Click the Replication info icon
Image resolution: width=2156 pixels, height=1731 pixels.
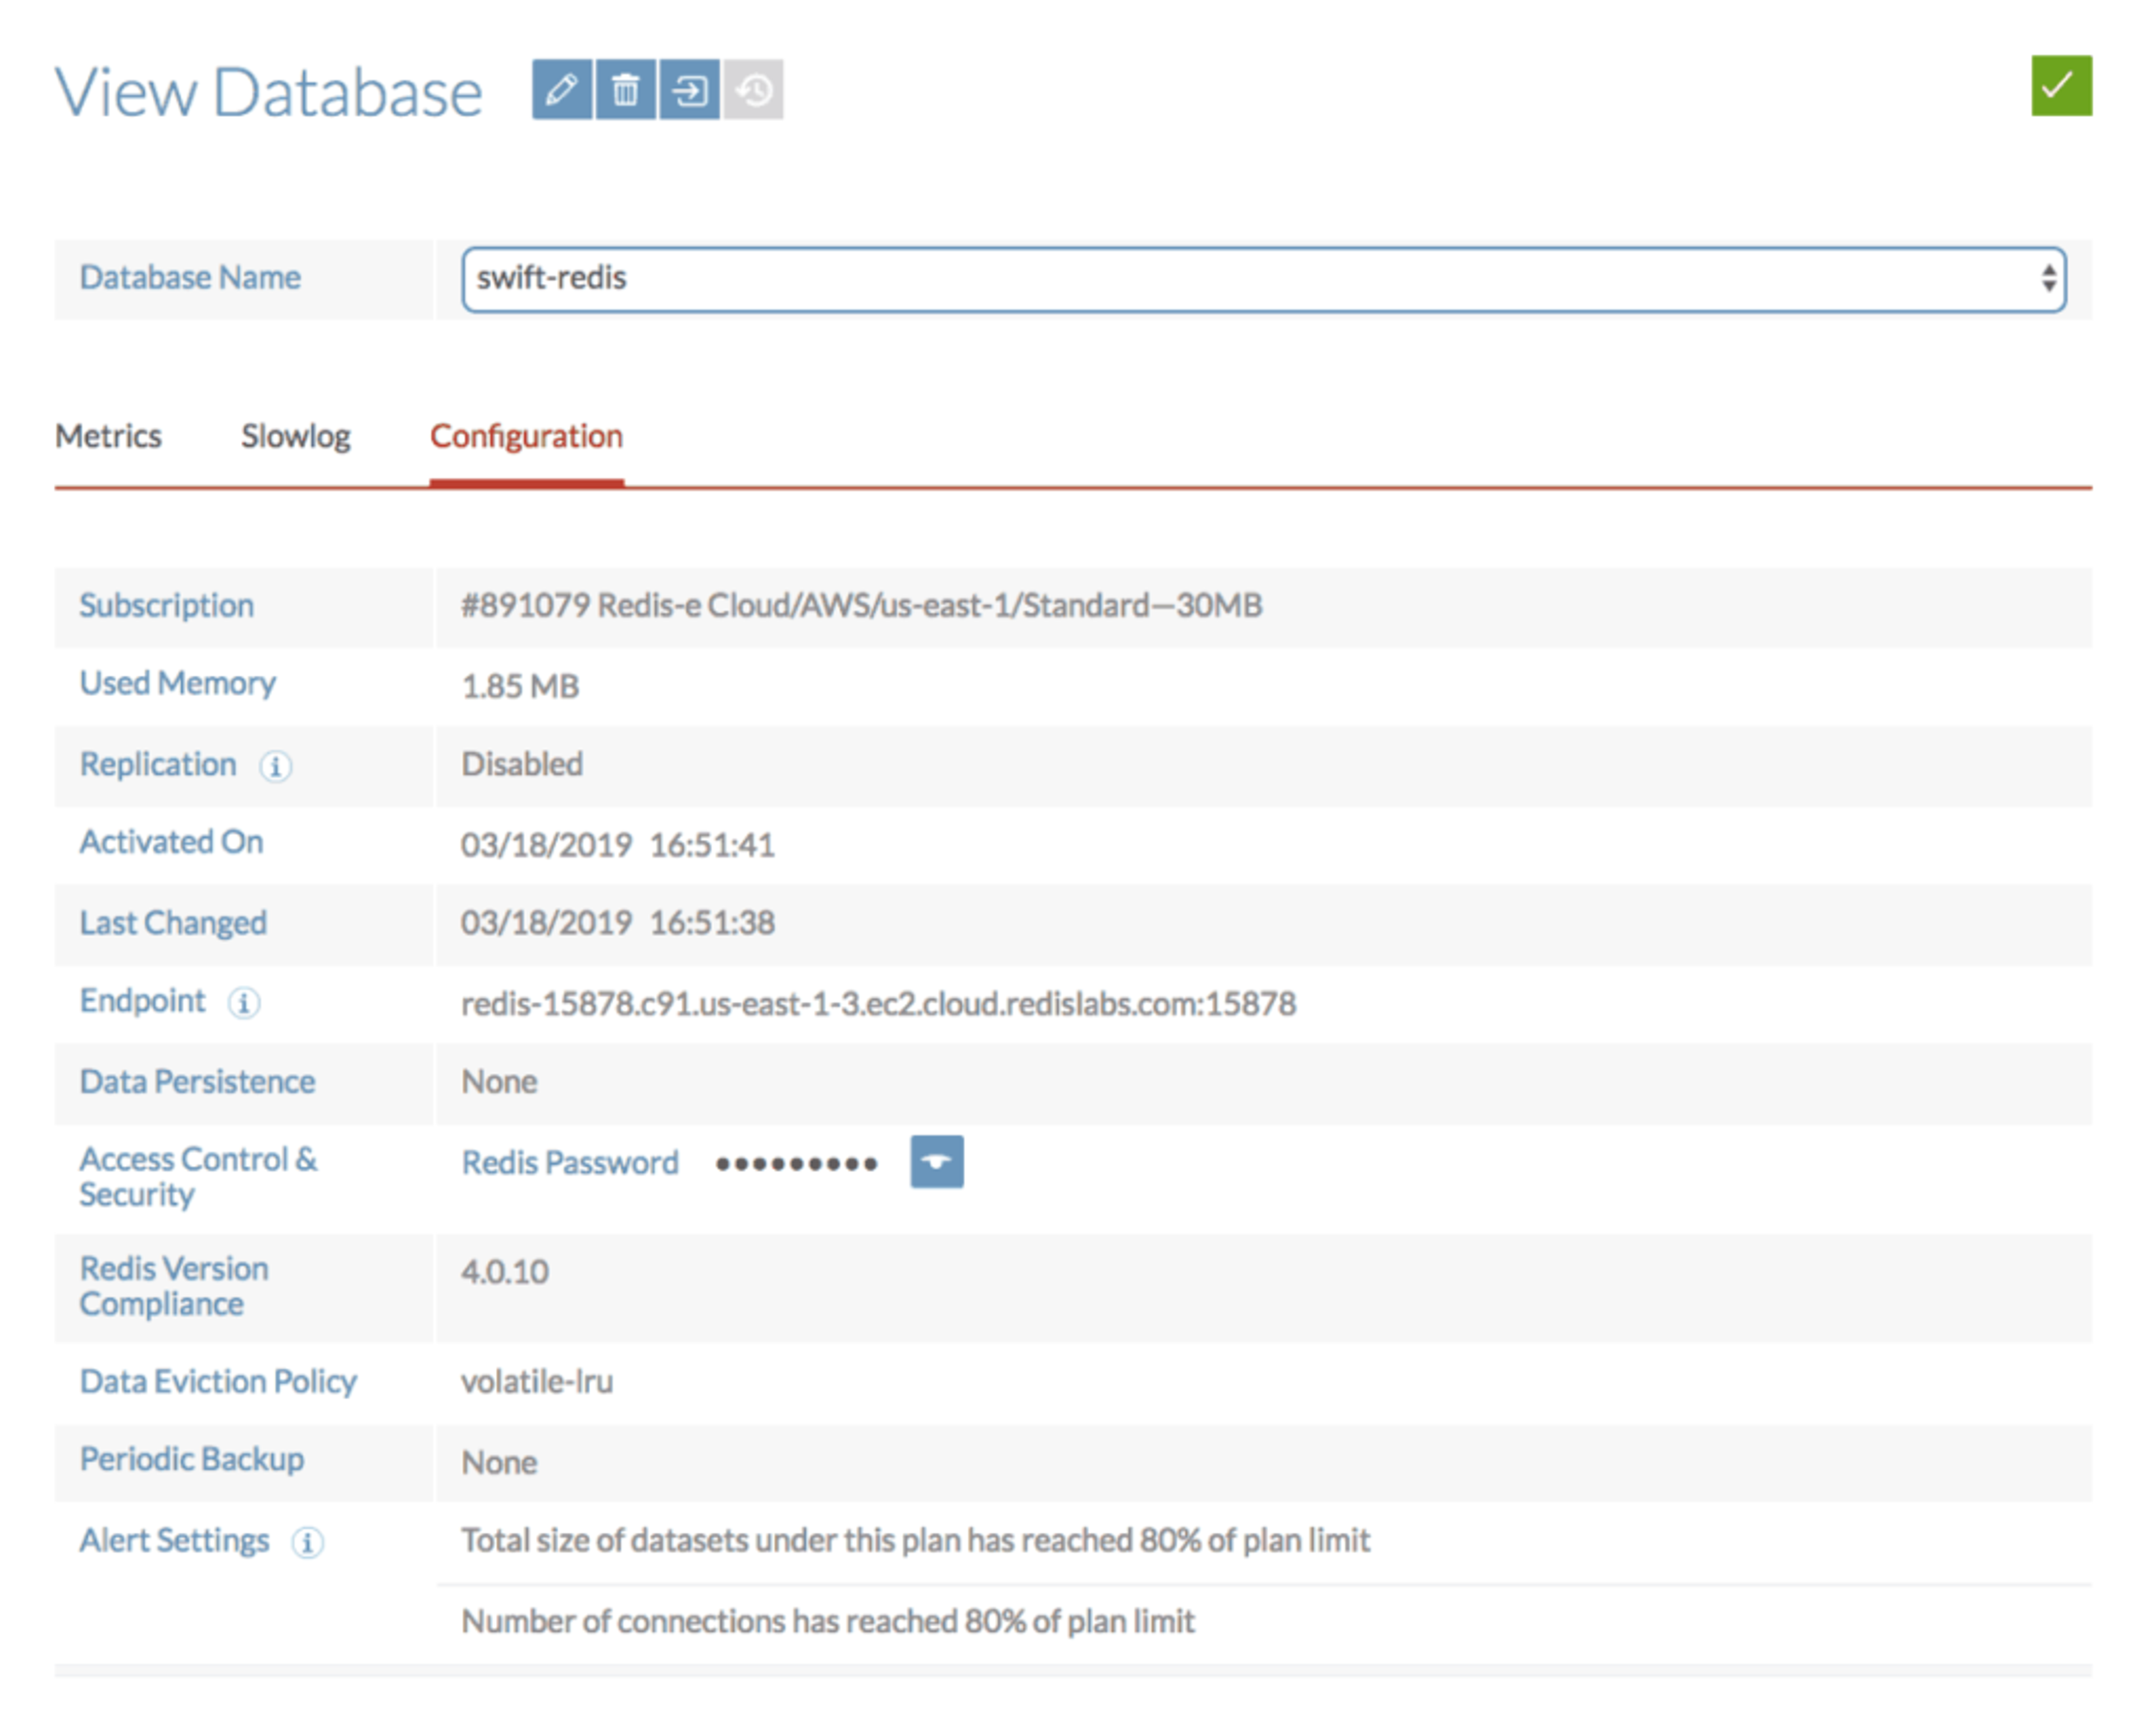click(276, 767)
